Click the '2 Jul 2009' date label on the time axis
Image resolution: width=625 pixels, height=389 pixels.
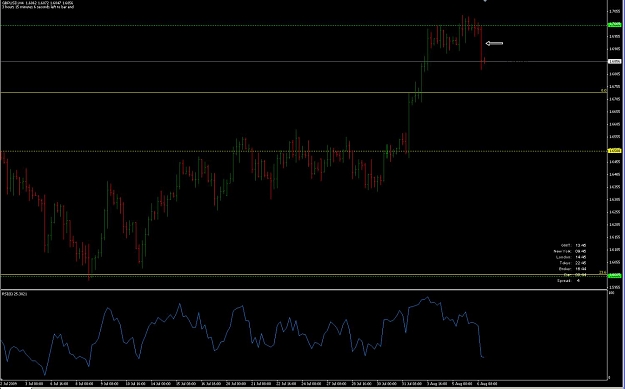[x=9, y=383]
